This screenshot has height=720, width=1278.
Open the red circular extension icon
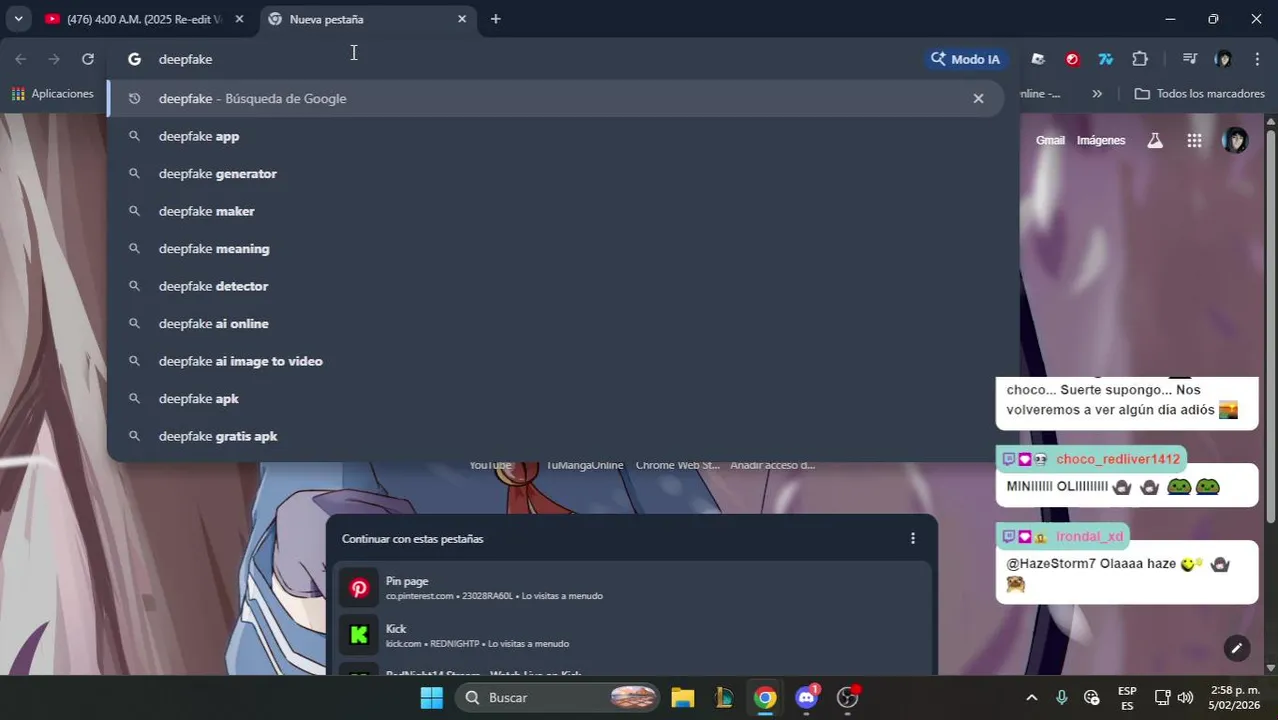(x=1072, y=59)
